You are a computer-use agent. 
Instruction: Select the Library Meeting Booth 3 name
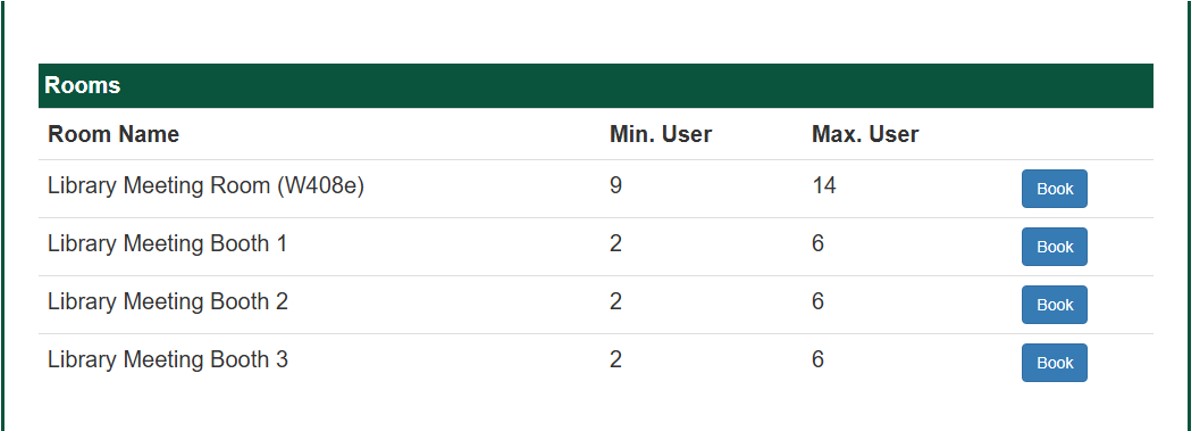click(167, 360)
